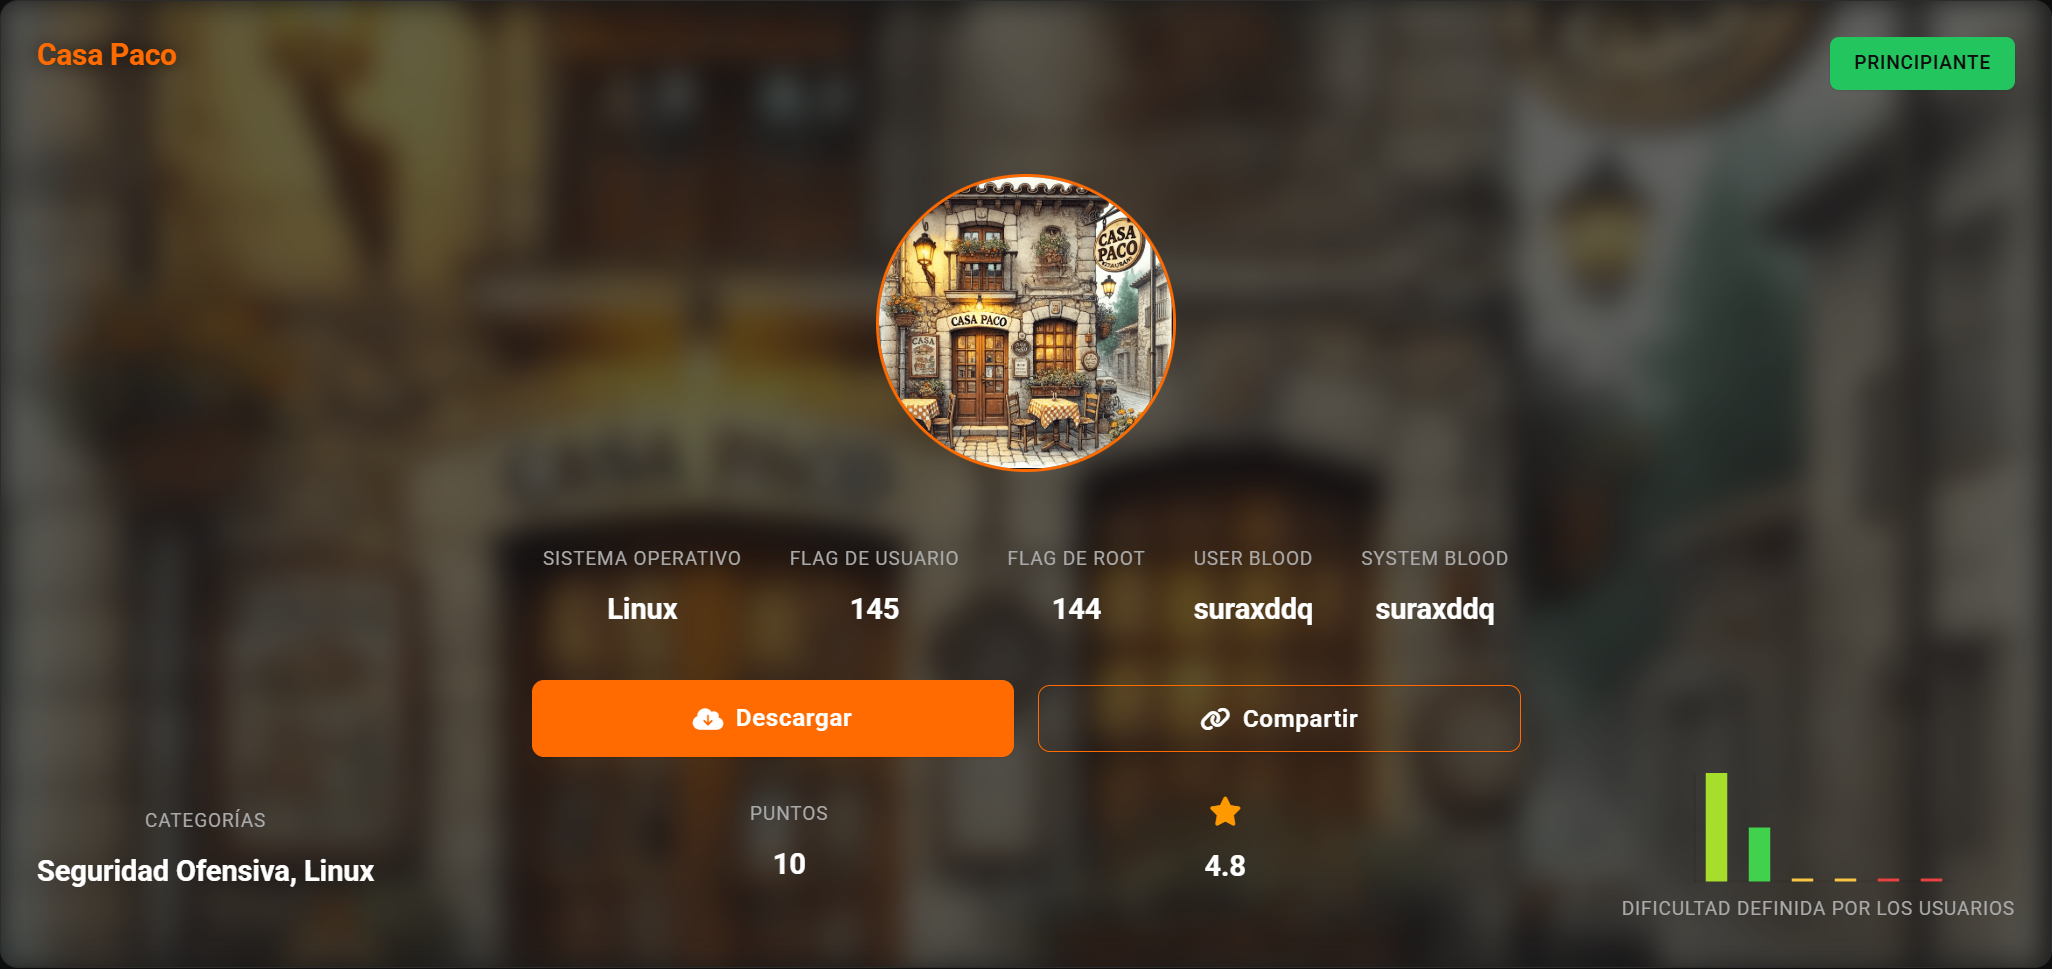Click the orange rating star icon

(1225, 812)
